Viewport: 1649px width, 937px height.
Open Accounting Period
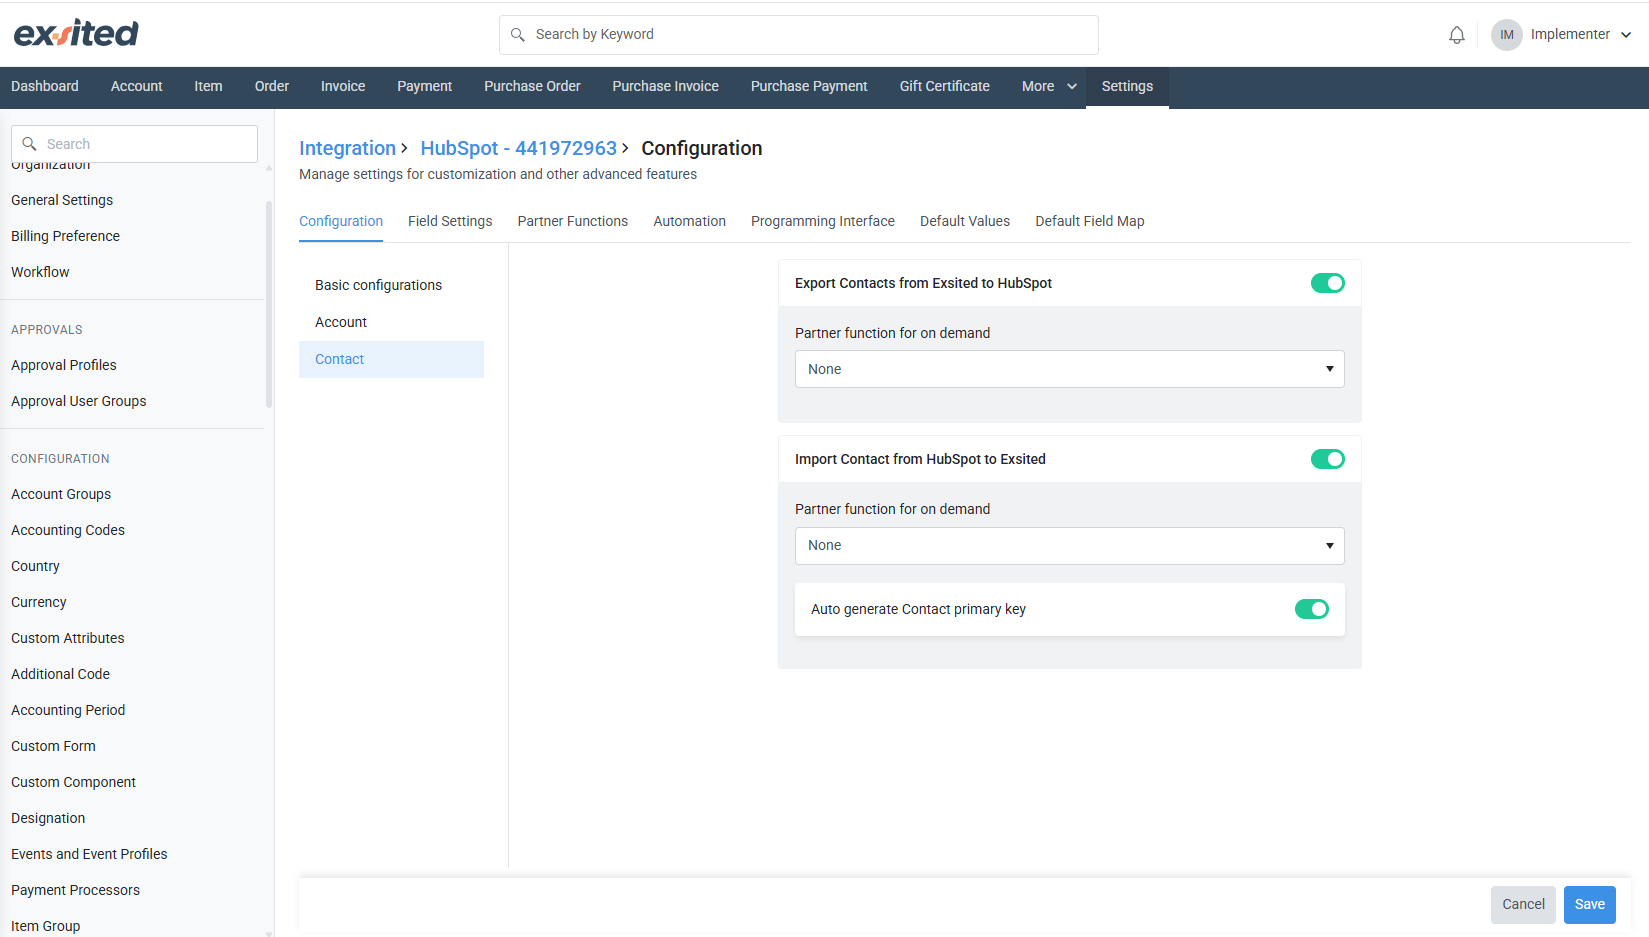[68, 710]
